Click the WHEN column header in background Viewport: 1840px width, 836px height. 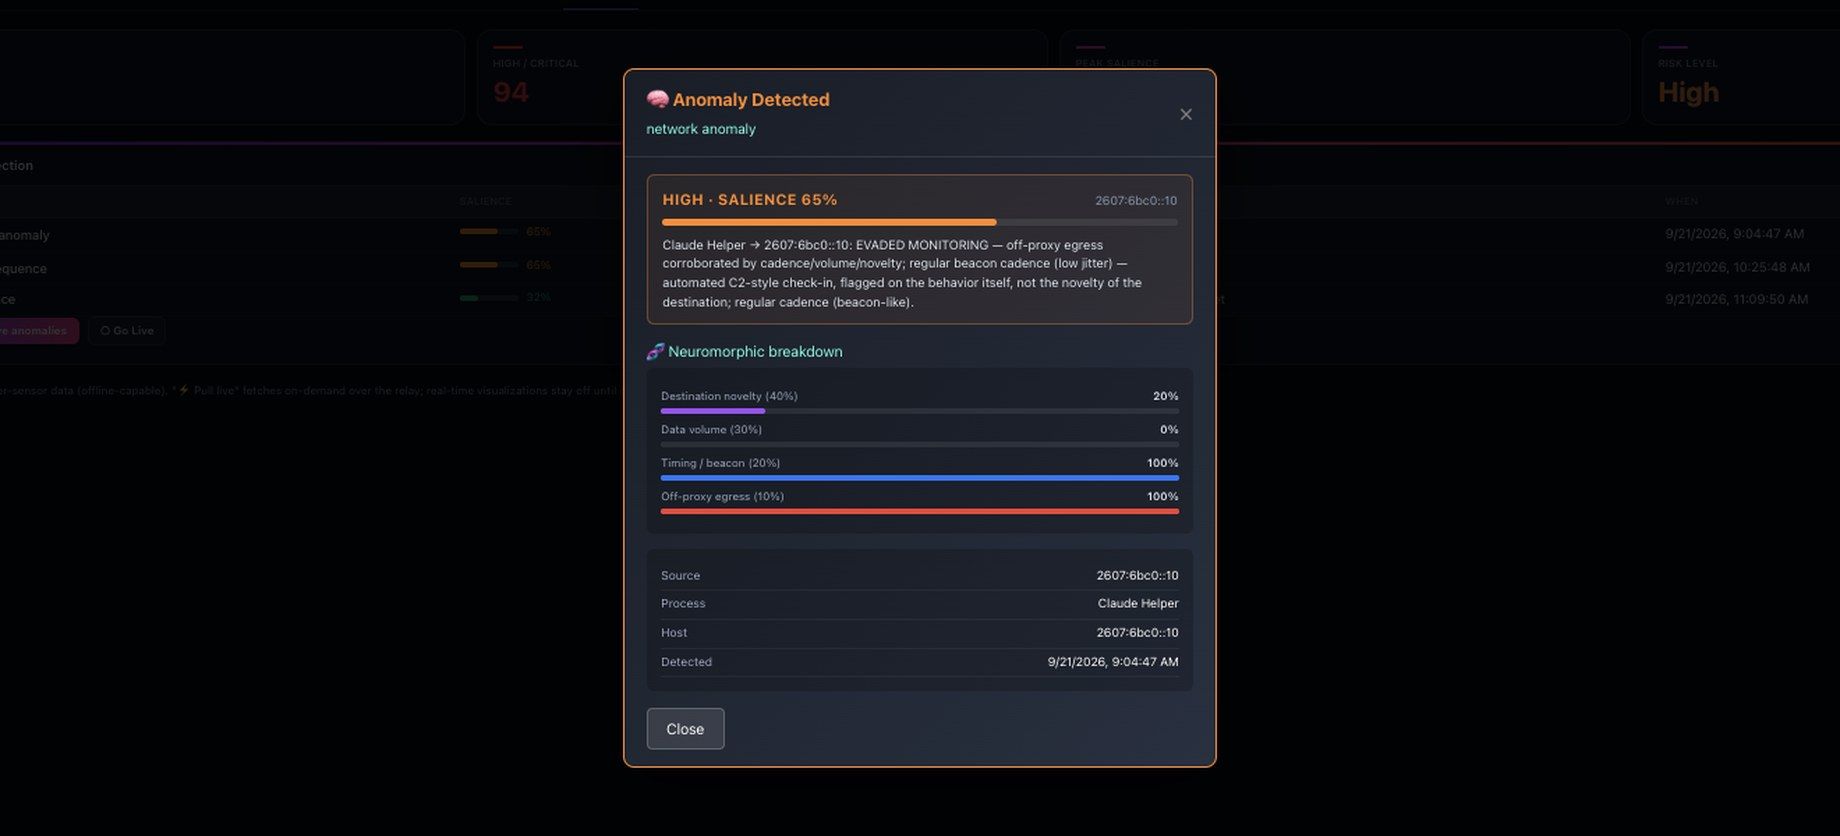point(1681,201)
